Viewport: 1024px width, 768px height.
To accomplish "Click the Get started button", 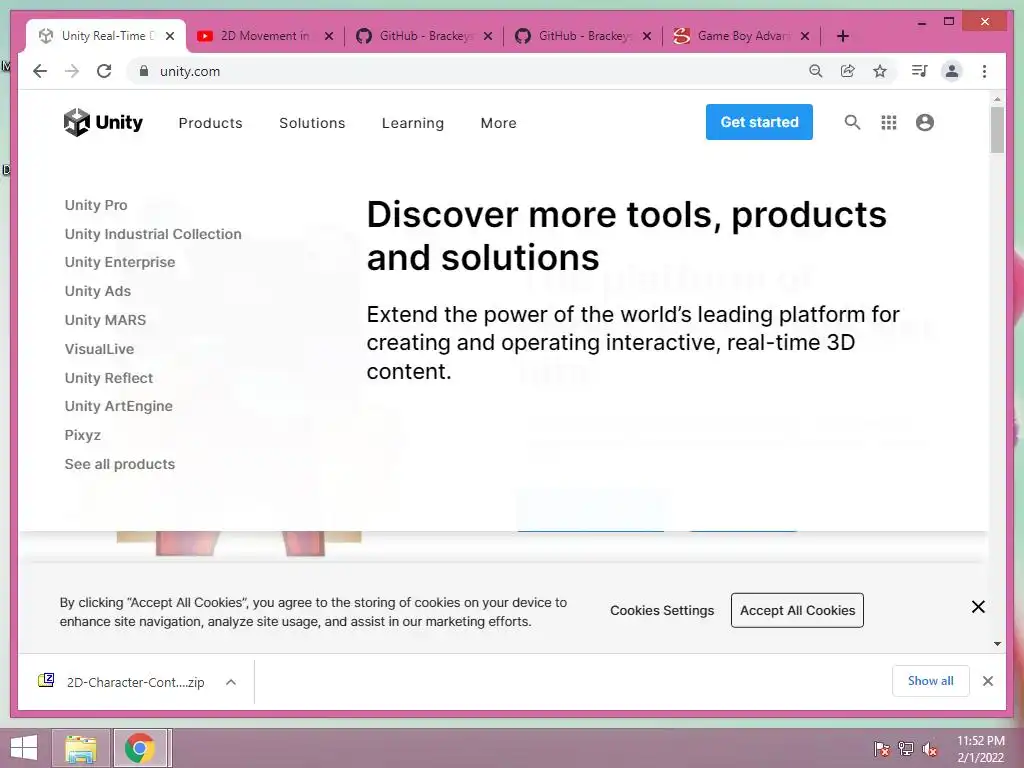I will click(x=759, y=122).
